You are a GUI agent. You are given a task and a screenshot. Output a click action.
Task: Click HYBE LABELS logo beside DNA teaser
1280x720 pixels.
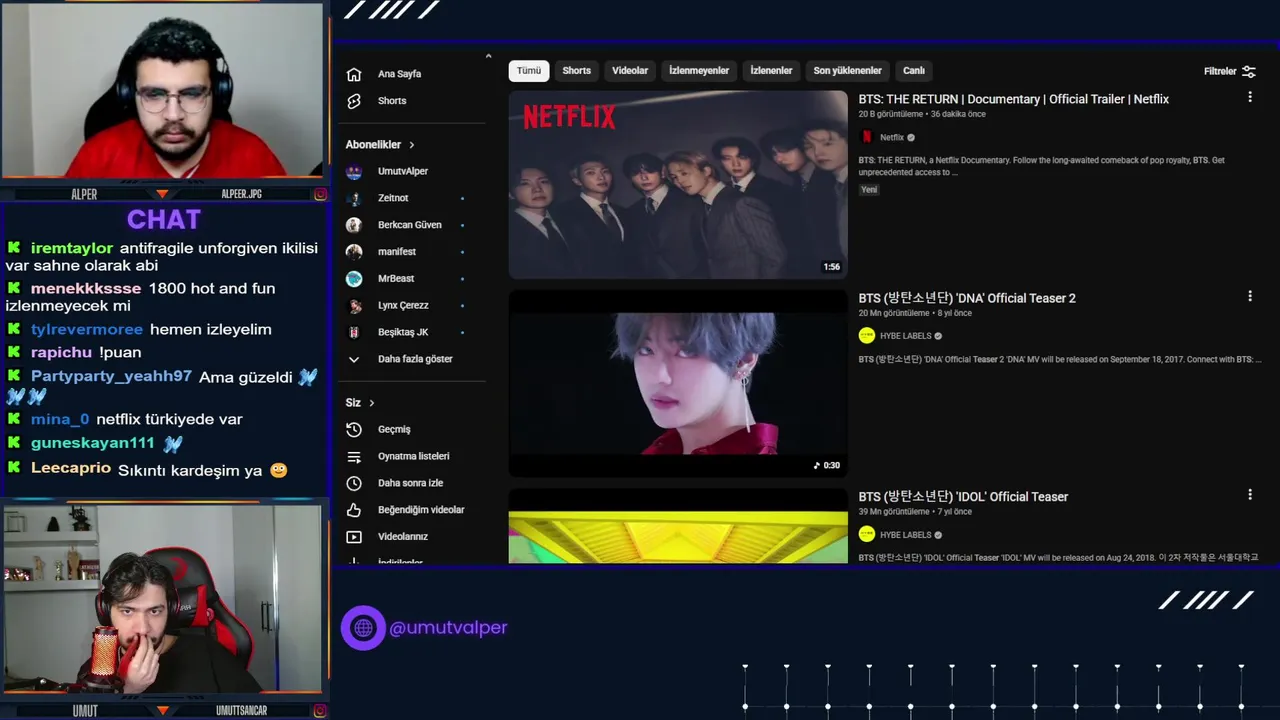click(867, 336)
